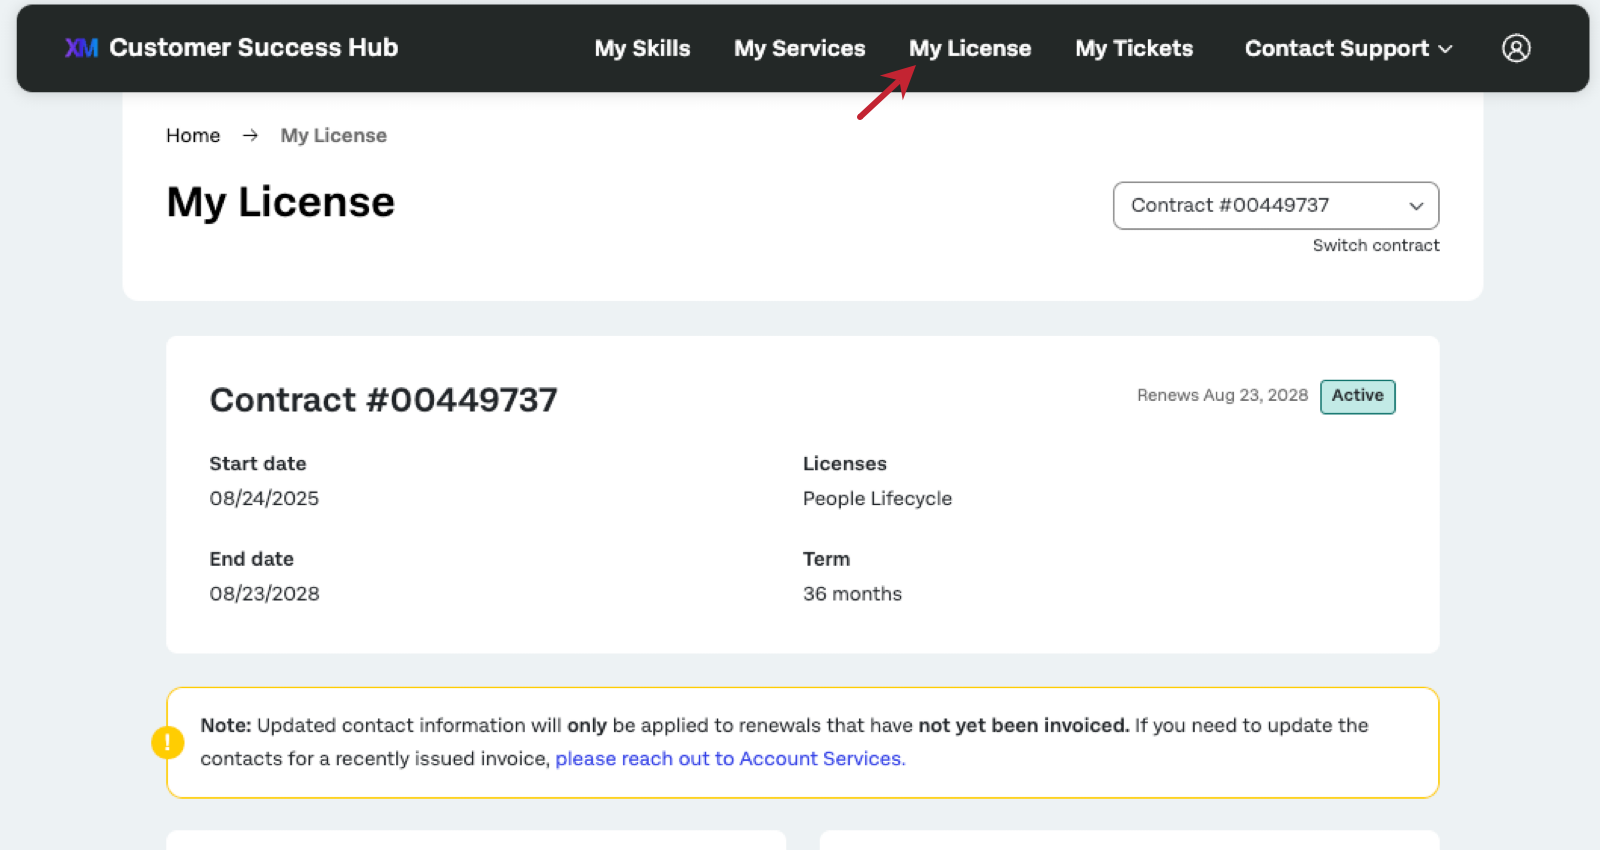This screenshot has height=850, width=1600.
Task: Select My License in the navigation bar
Action: point(969,48)
